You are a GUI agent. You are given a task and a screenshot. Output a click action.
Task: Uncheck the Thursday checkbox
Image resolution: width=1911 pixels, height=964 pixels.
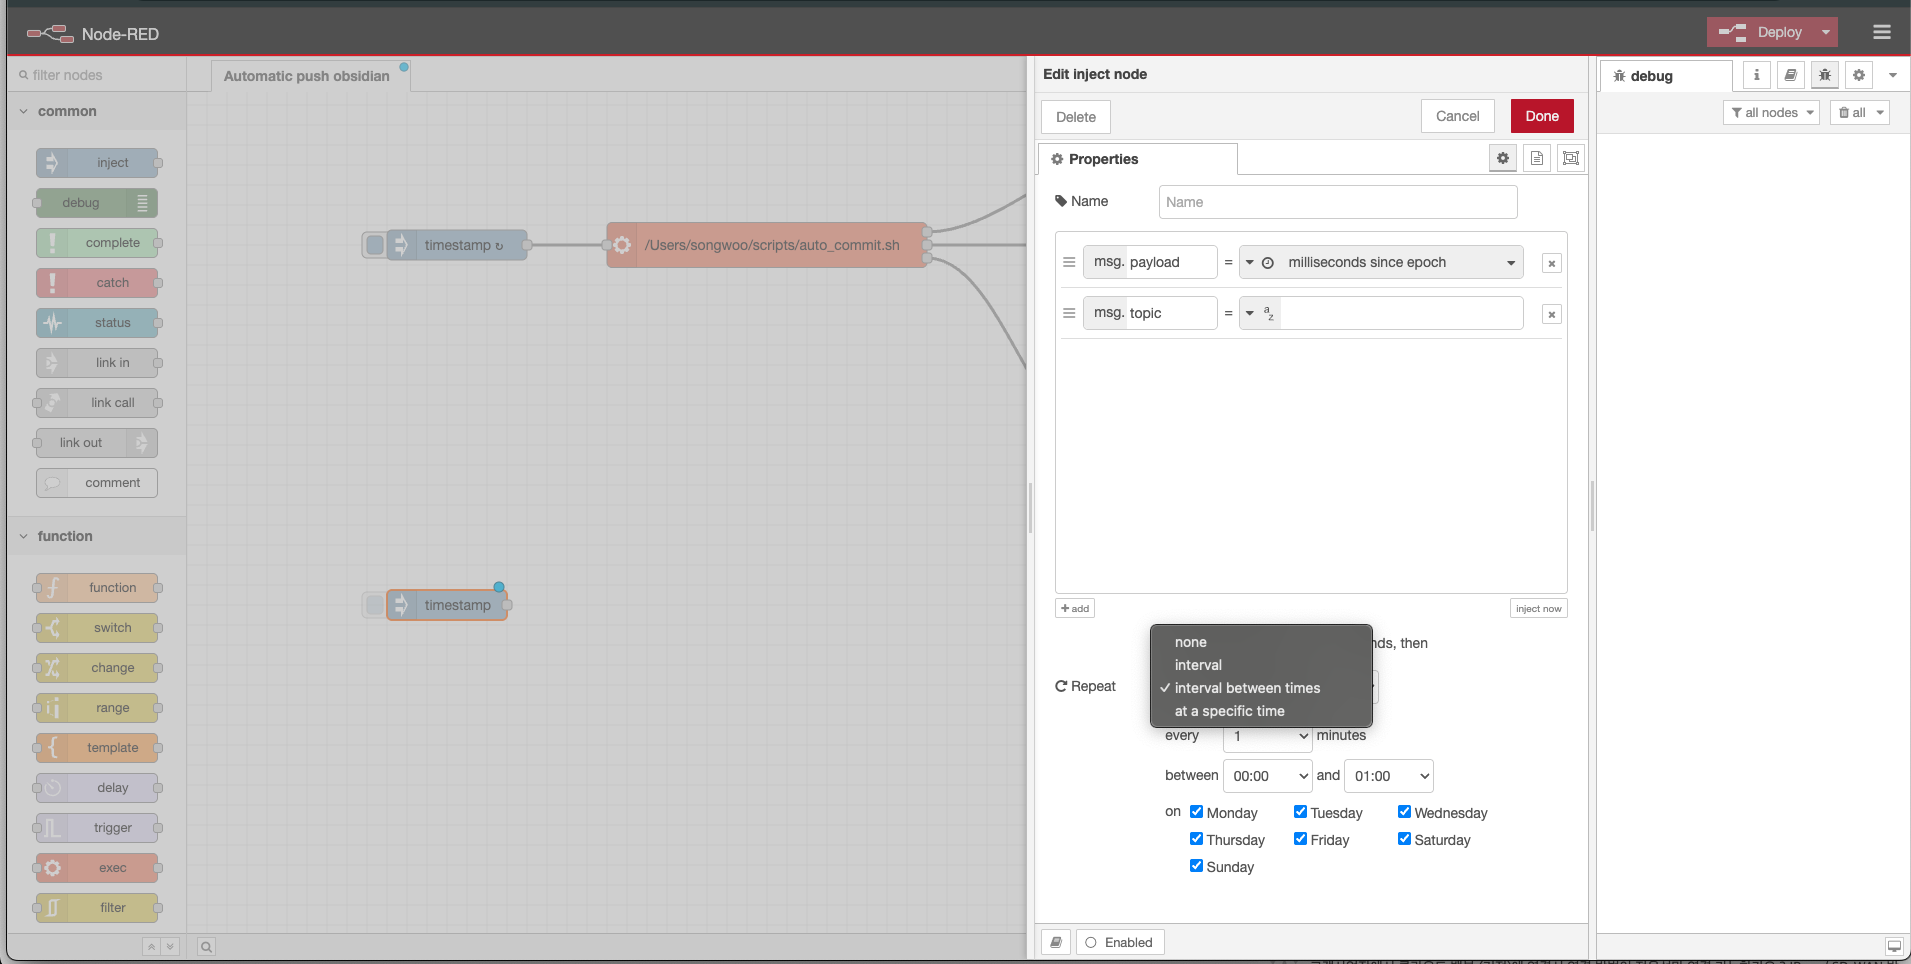1196,839
